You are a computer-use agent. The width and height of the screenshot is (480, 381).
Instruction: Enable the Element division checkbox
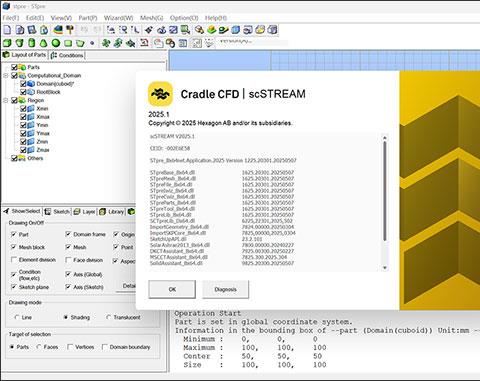pyautogui.click(x=14, y=260)
